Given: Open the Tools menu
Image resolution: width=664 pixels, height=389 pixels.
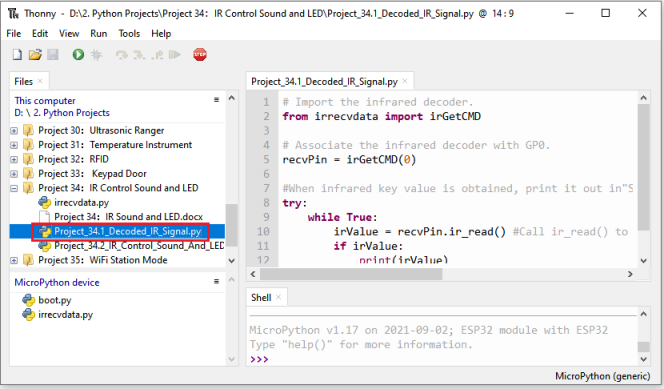Looking at the screenshot, I should coord(129,33).
